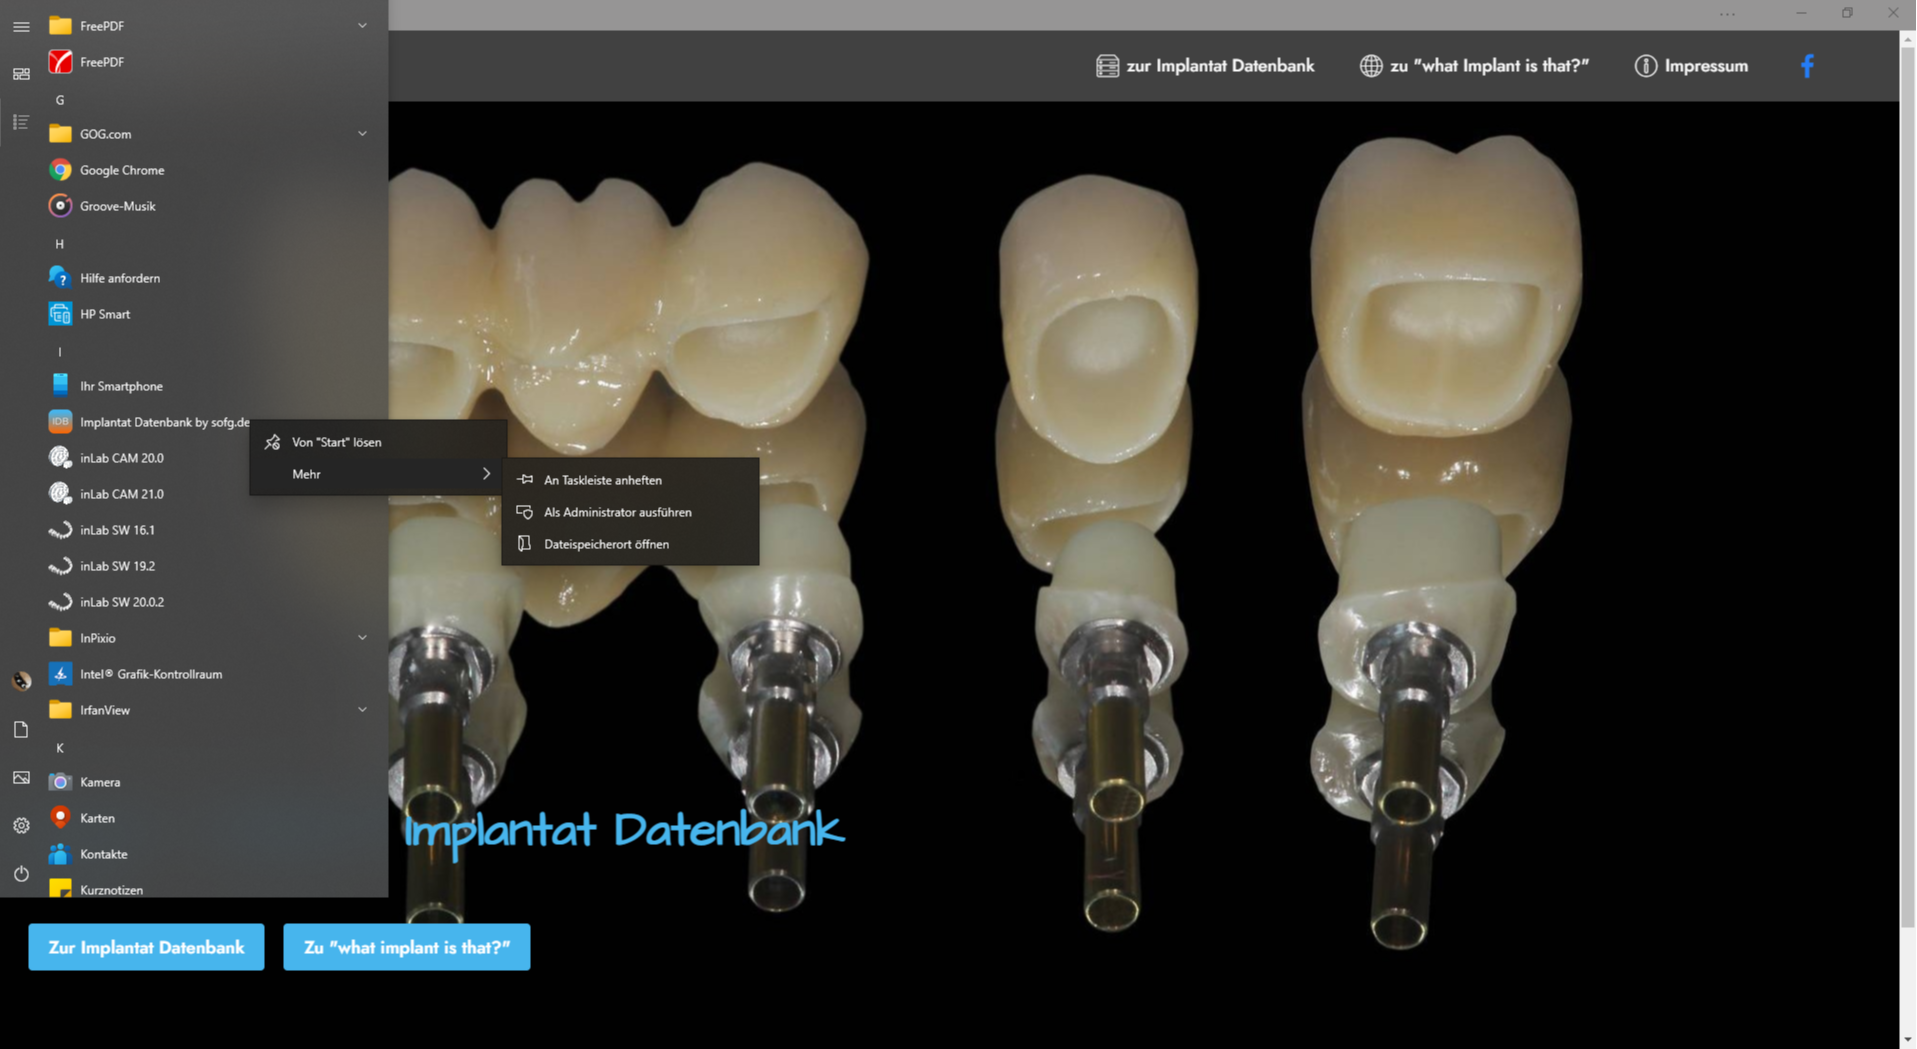The width and height of the screenshot is (1917, 1049).
Task: Open Google Chrome from the app list
Action: pyautogui.click(x=121, y=170)
